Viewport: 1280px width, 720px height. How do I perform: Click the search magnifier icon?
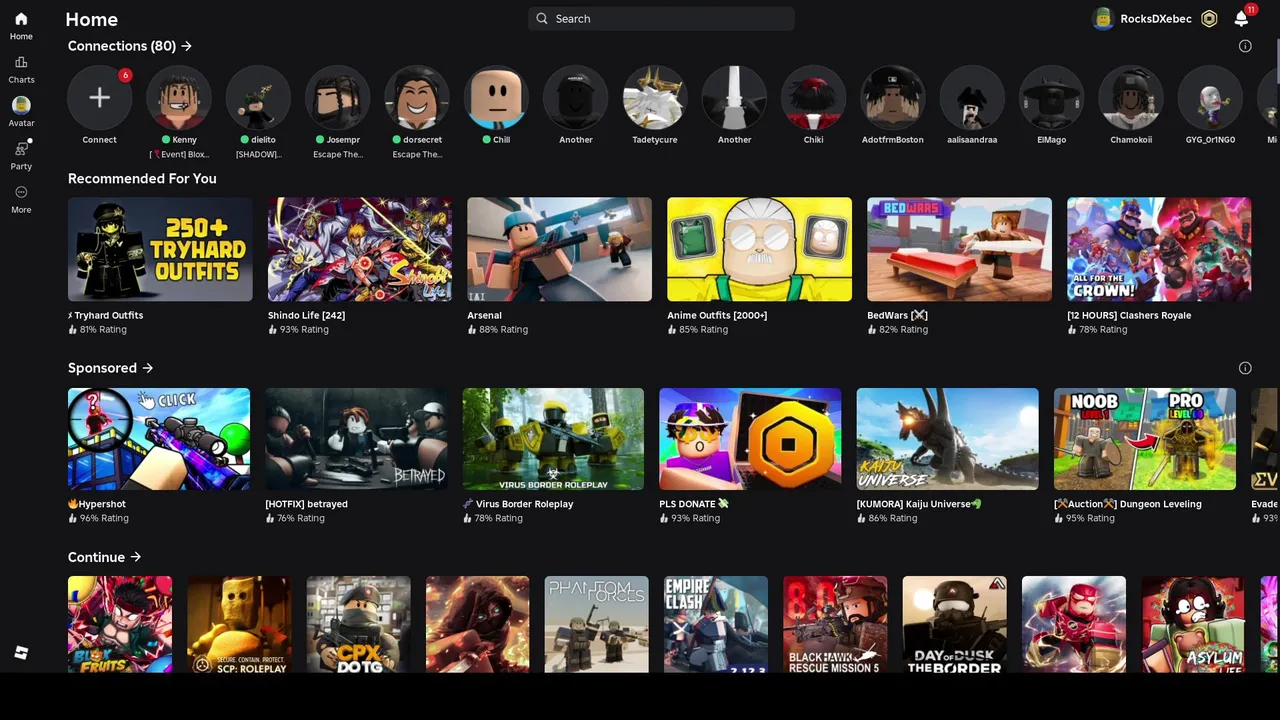542,18
